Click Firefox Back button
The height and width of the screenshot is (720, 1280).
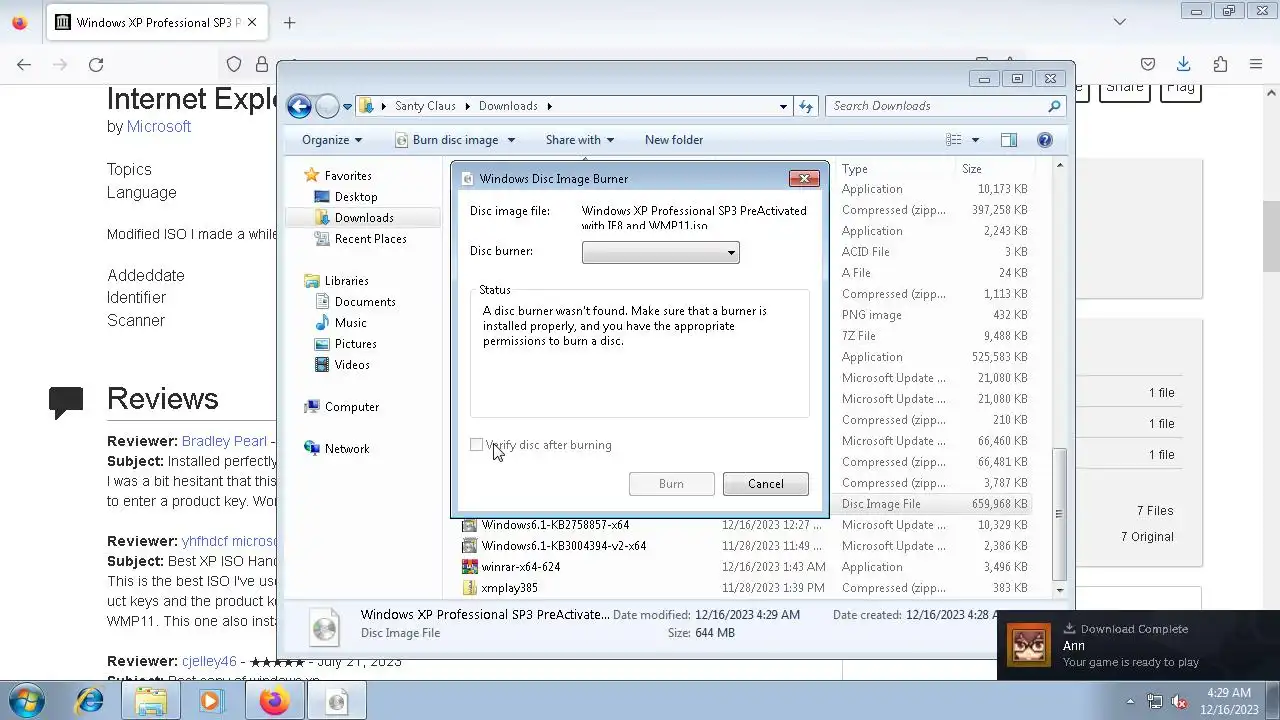click(x=24, y=64)
